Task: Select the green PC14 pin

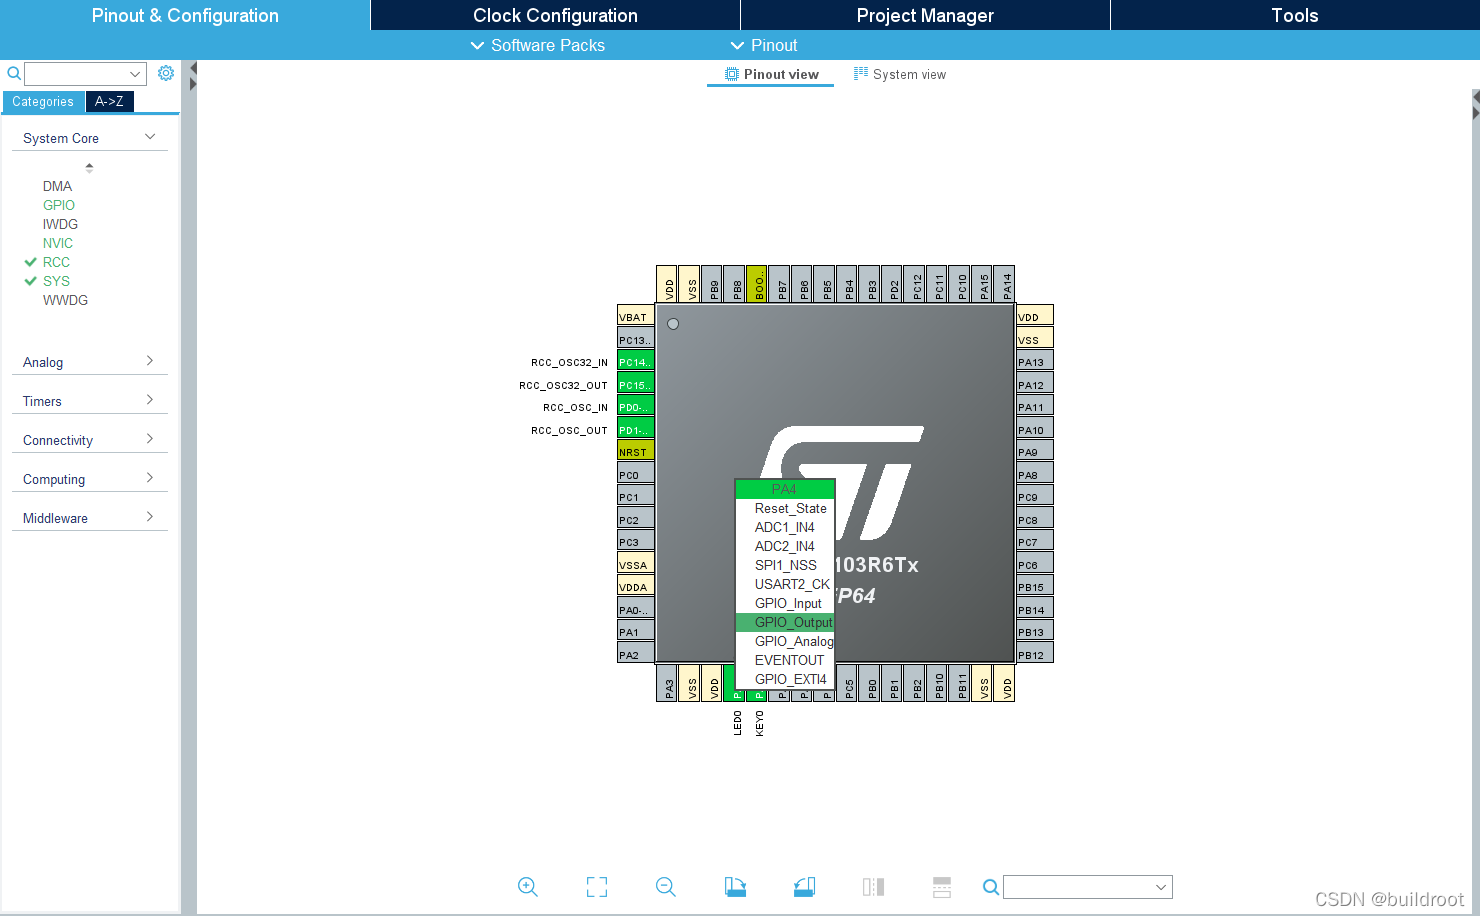Action: coord(636,361)
